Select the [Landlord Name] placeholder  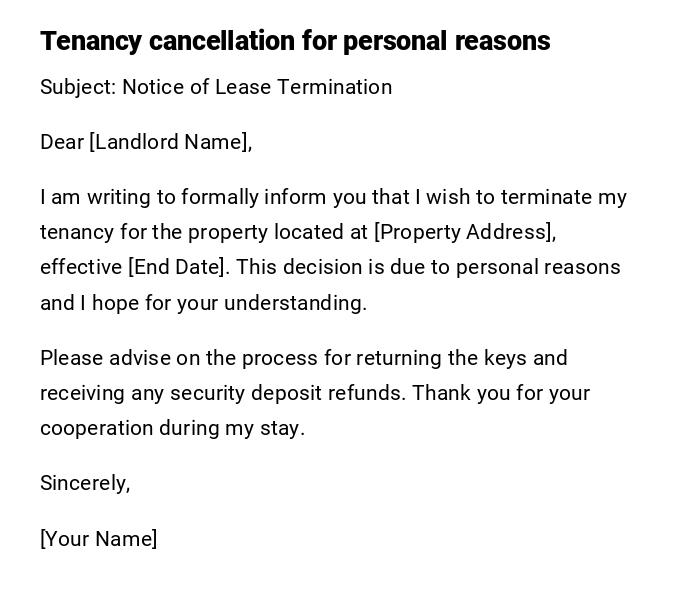coord(170,142)
